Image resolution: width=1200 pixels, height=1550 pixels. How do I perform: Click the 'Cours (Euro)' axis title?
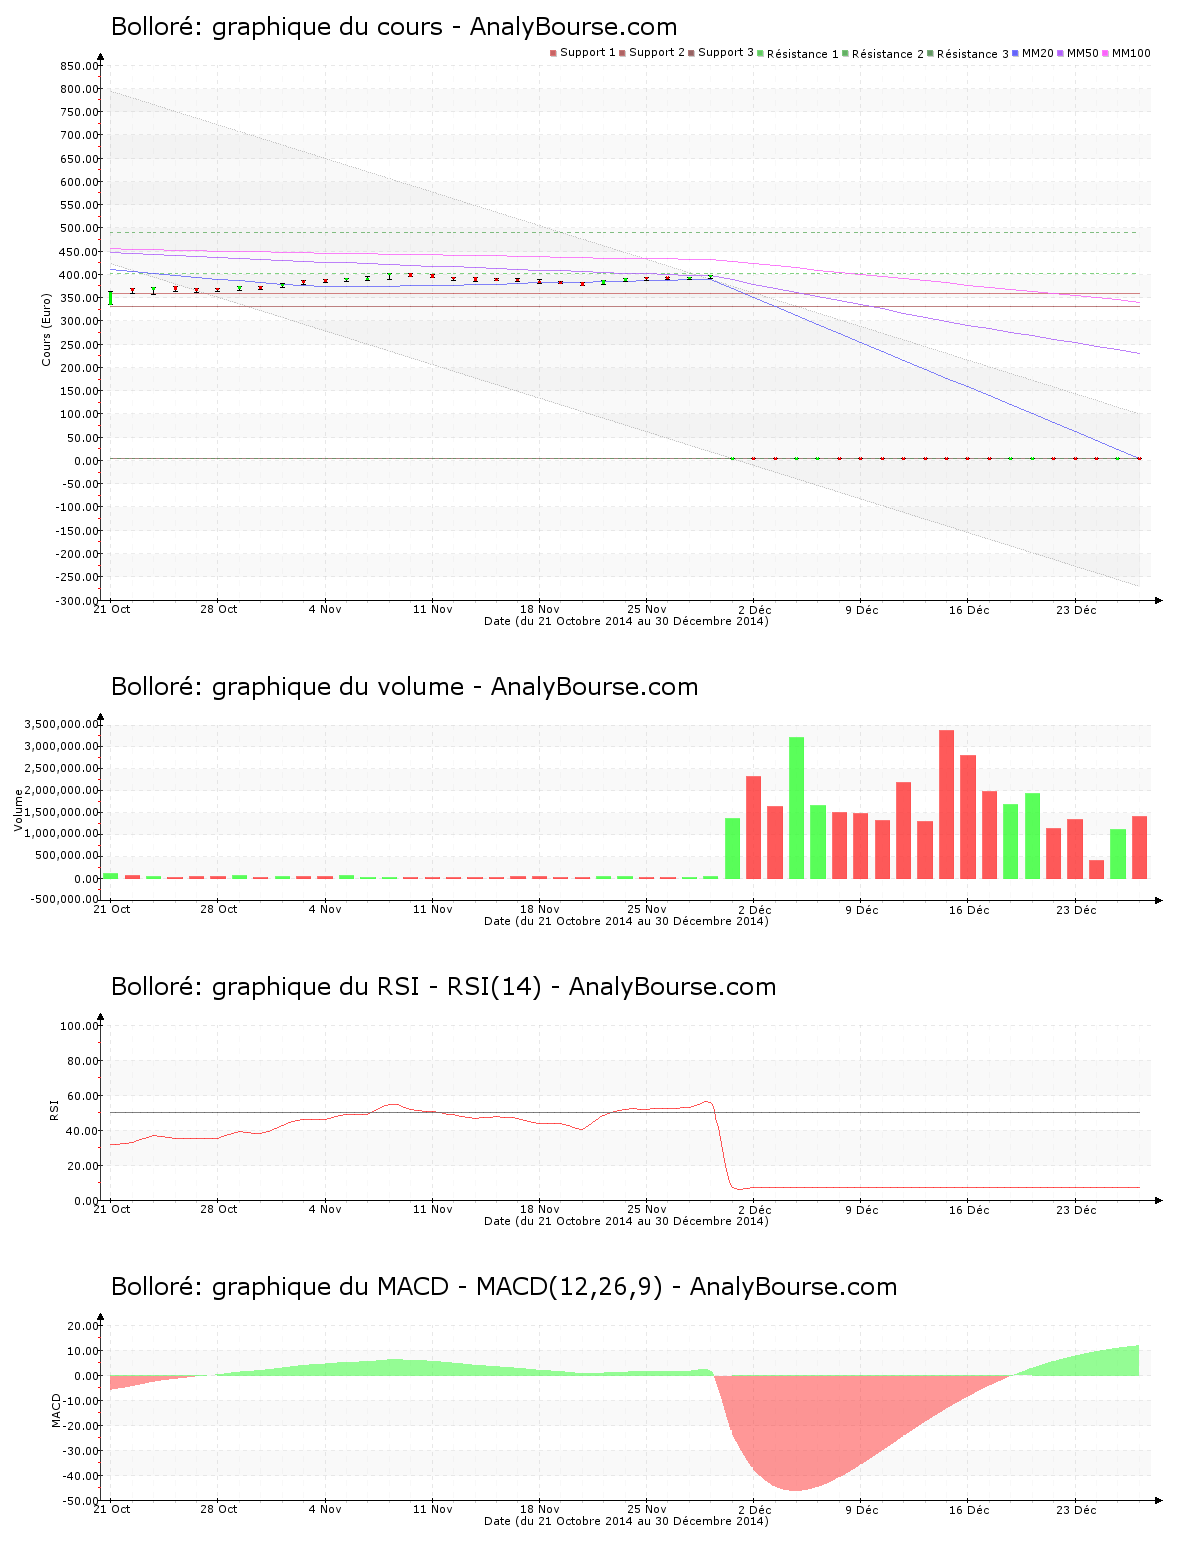click(46, 329)
